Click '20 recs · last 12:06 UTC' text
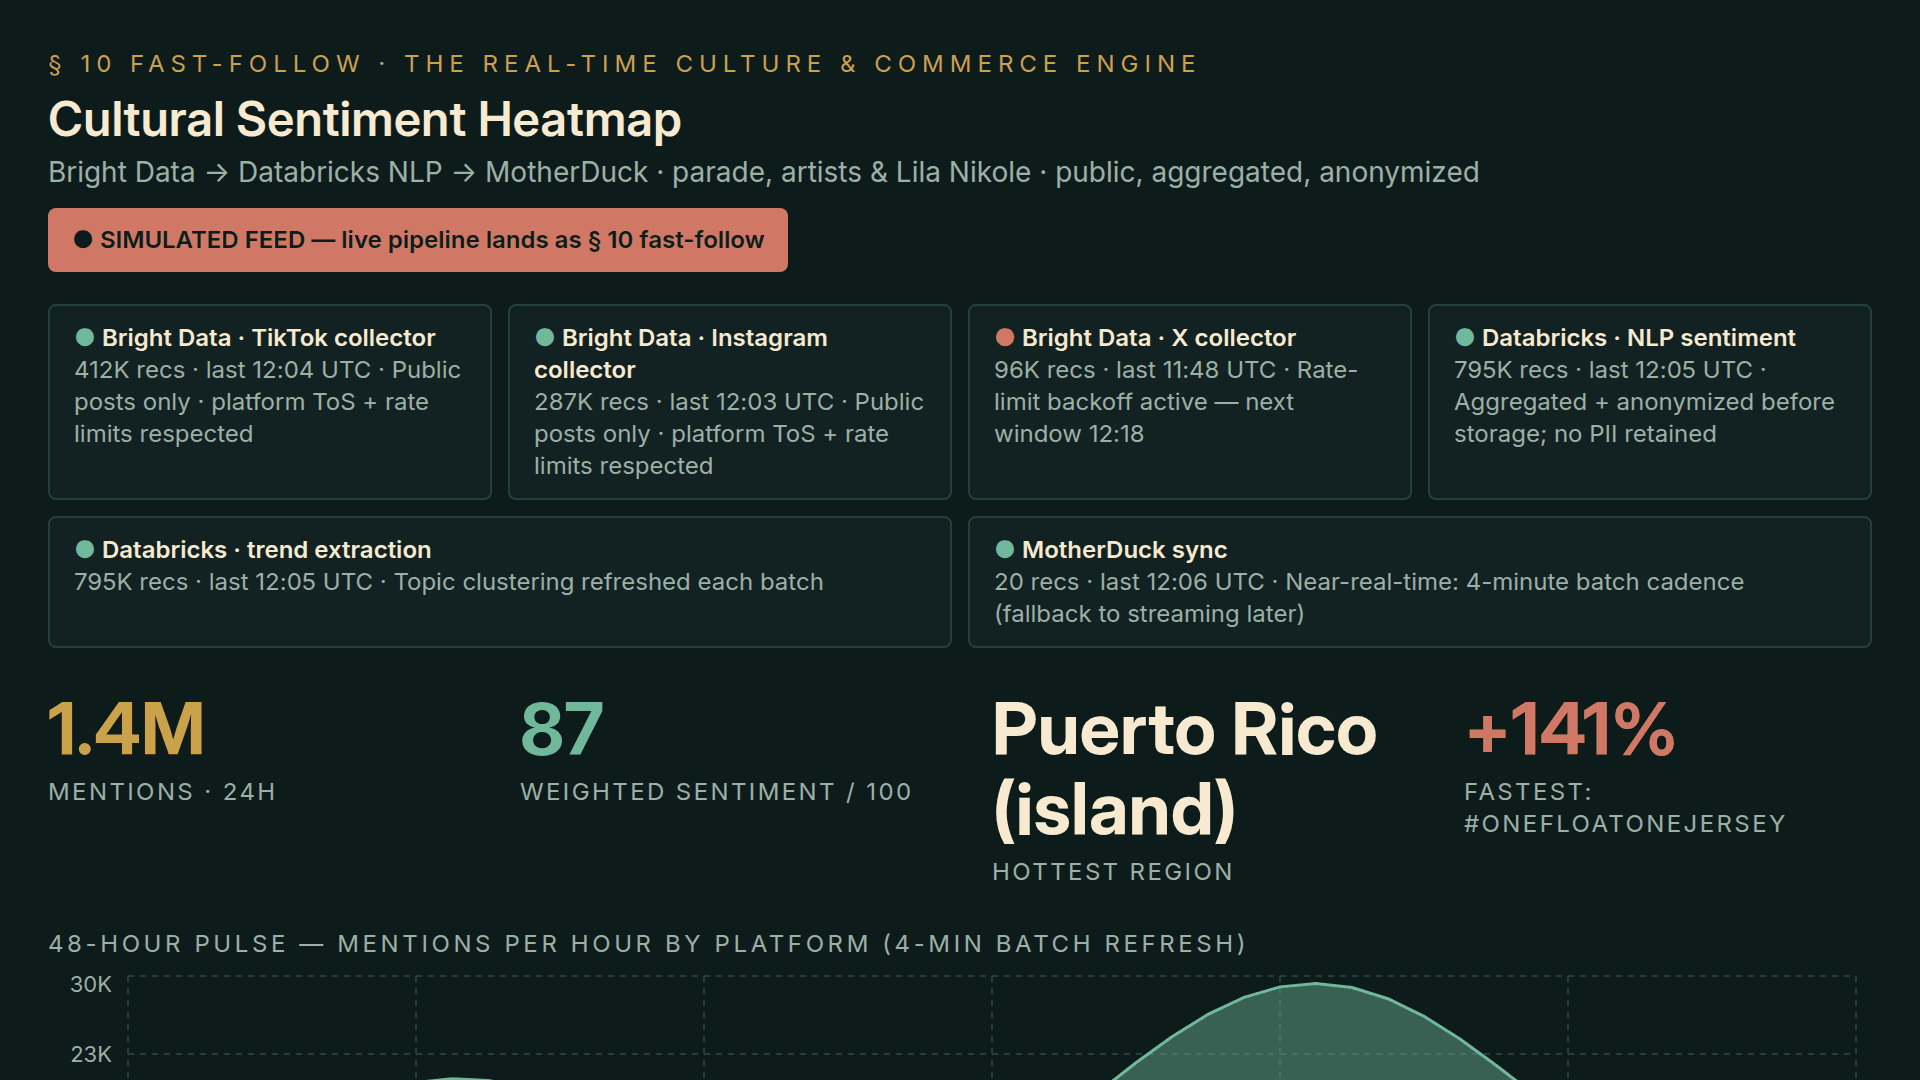1920x1080 pixels. click(x=1130, y=582)
